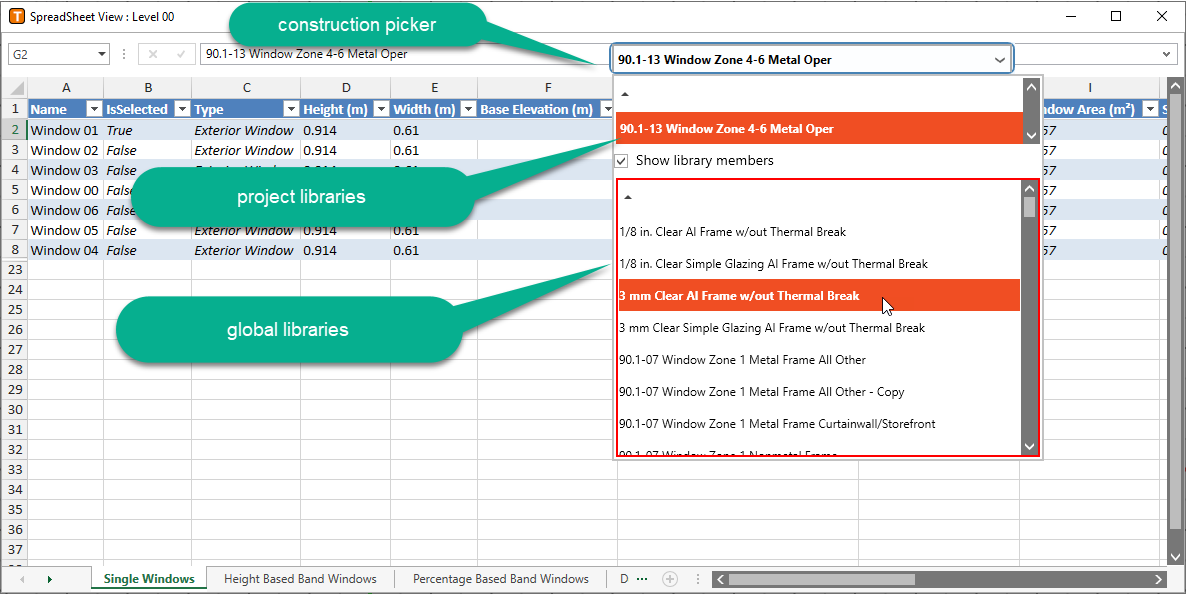The image size is (1186, 594).
Task: Click the cancel (X) formula bar icon
Action: [153, 55]
